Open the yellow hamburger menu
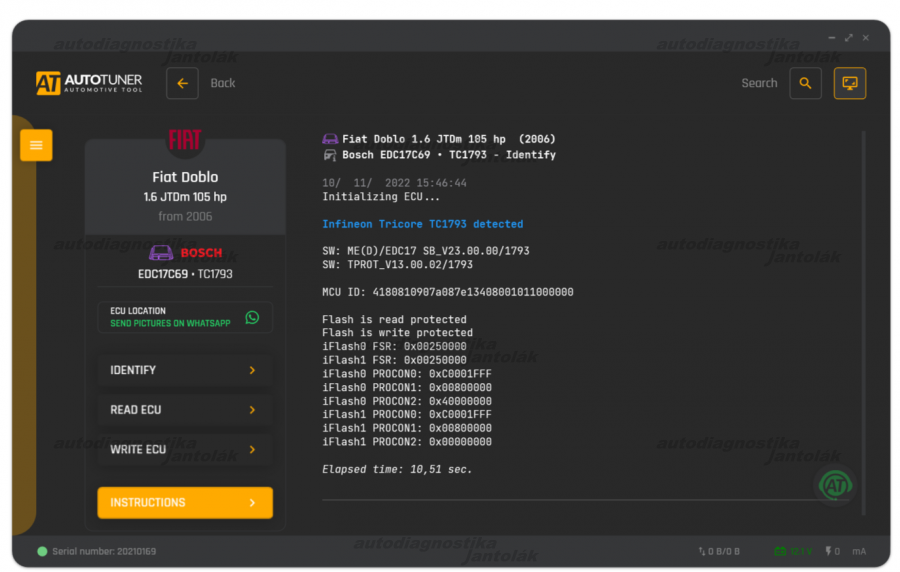The height and width of the screenshot is (572, 900). [x=36, y=145]
